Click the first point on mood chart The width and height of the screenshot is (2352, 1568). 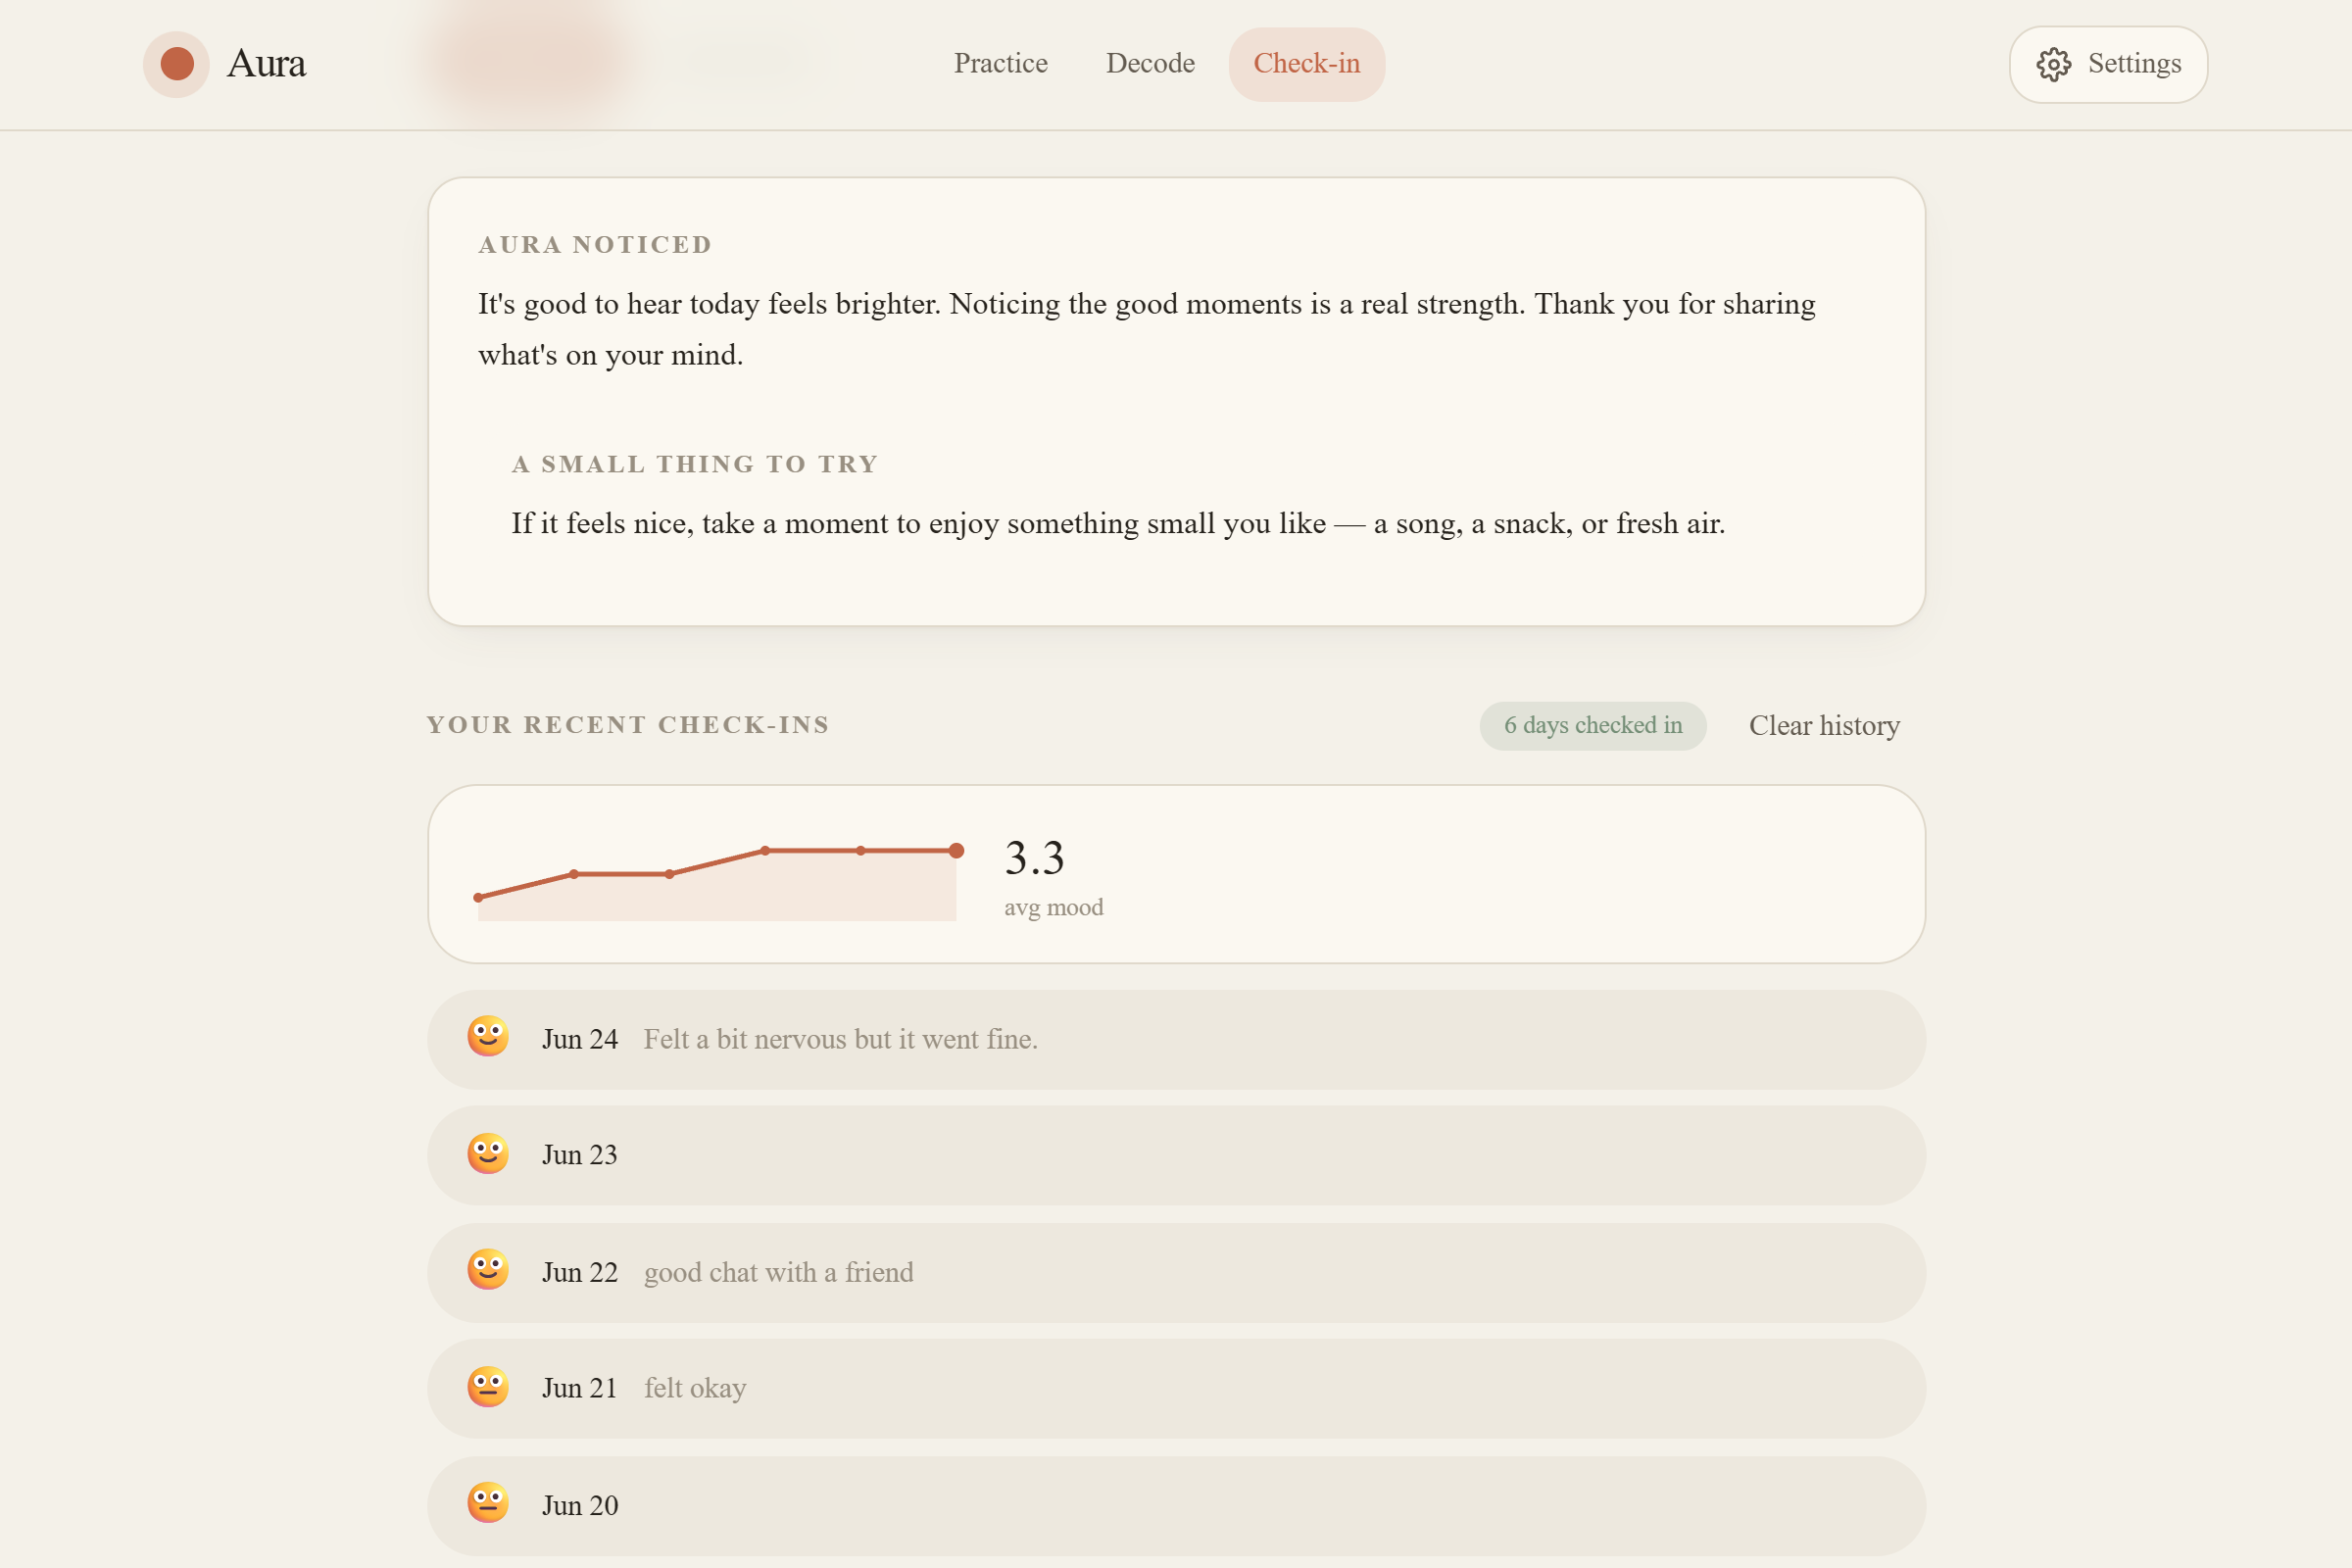[x=478, y=898]
